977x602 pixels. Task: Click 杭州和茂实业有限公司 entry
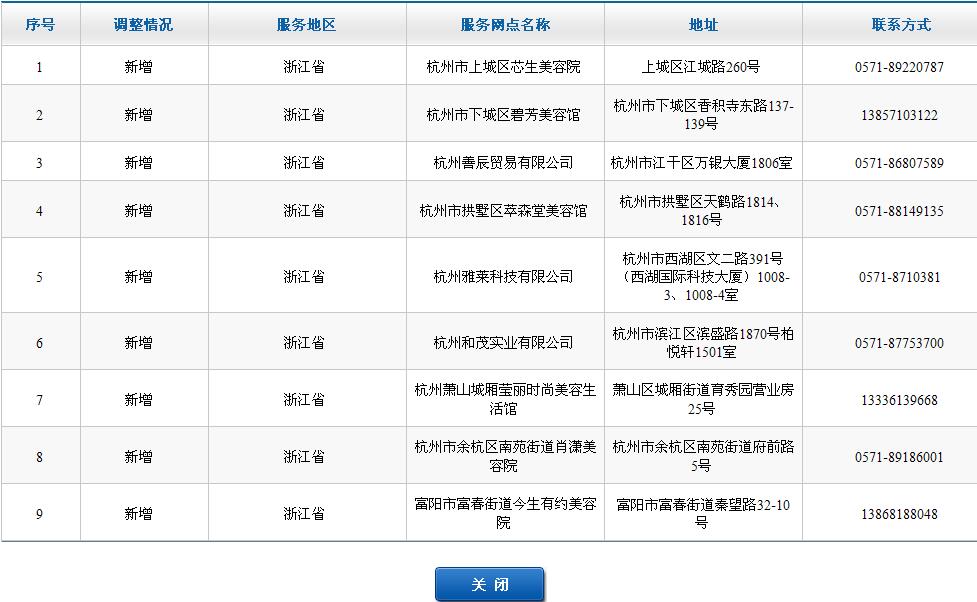(x=503, y=343)
